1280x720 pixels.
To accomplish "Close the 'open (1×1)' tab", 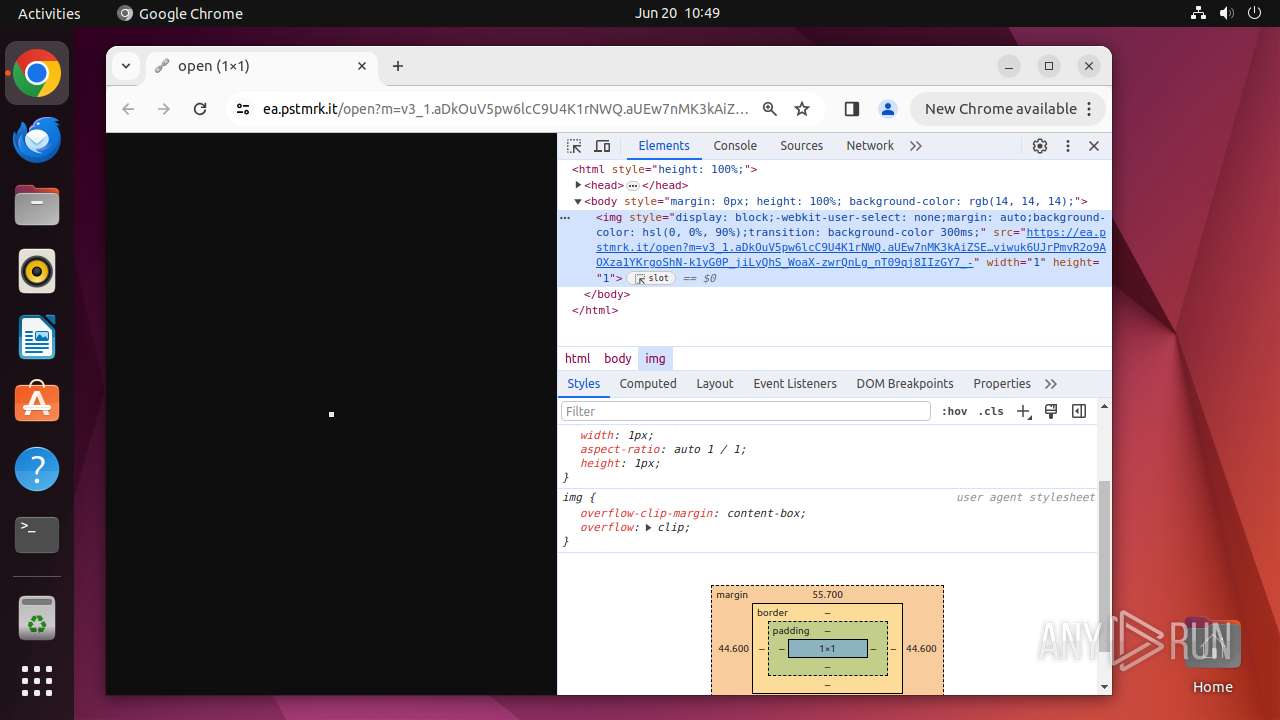I will tap(362, 66).
